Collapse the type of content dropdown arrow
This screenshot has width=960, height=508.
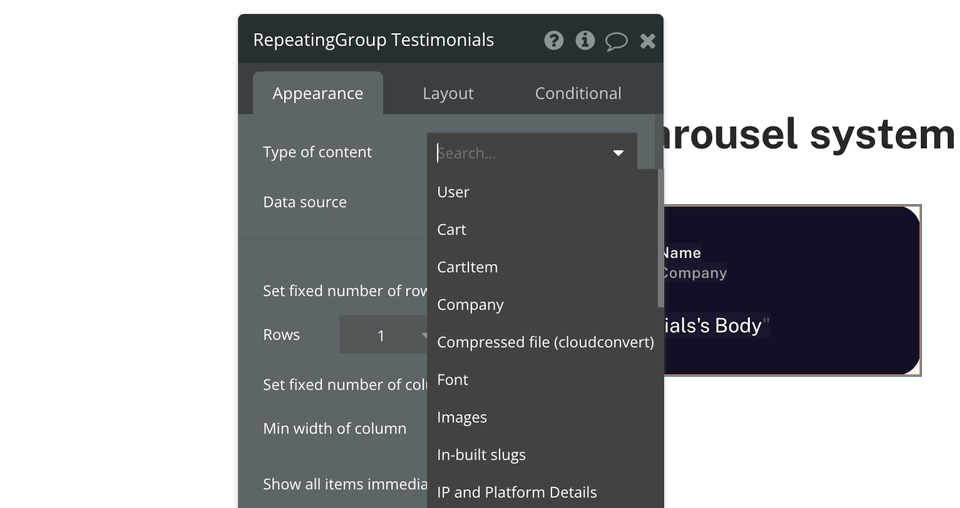(618, 153)
